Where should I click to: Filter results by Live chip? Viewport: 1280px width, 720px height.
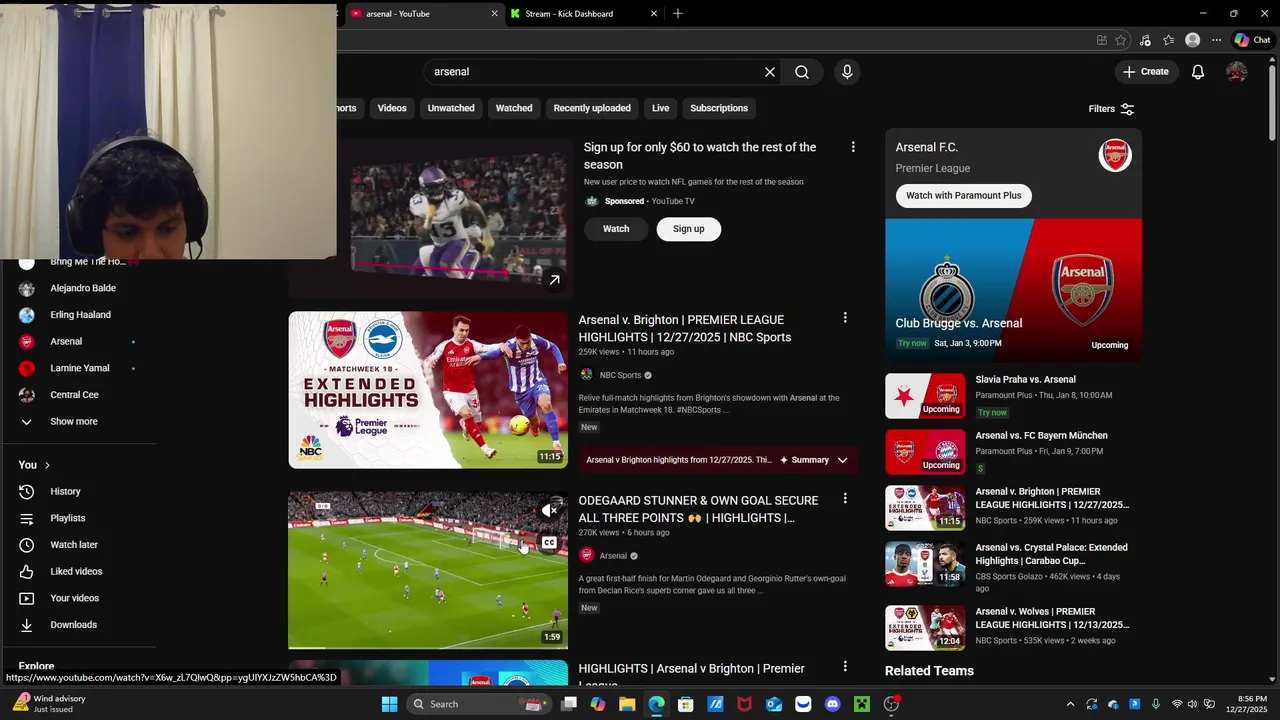[x=661, y=108]
